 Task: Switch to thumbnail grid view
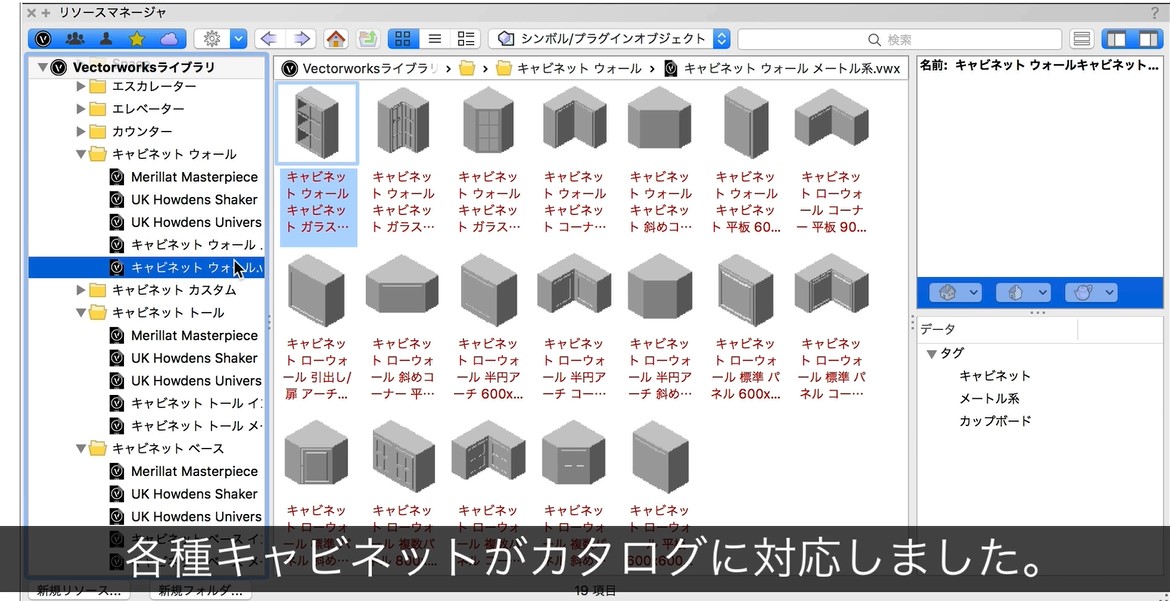pyautogui.click(x=403, y=39)
